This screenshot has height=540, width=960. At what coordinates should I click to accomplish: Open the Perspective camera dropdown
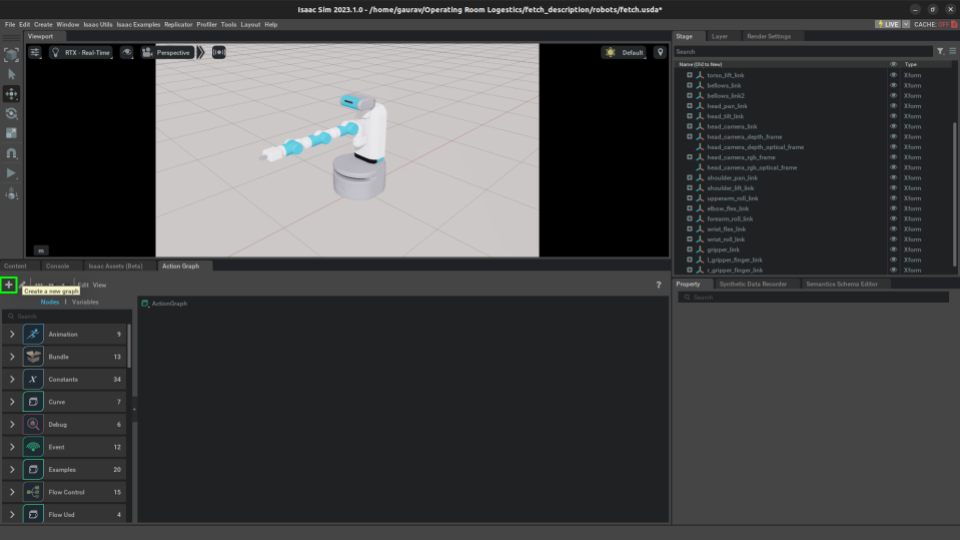(167, 53)
